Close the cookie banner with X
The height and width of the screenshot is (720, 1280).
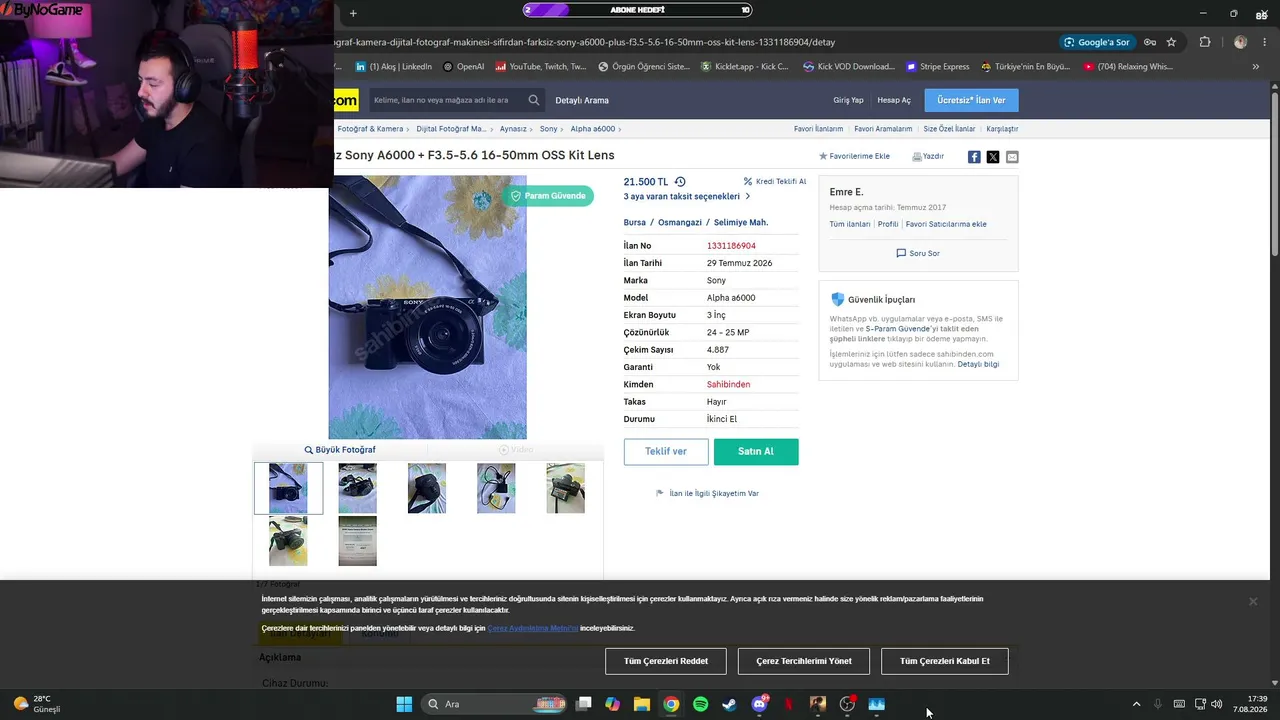tap(1252, 601)
